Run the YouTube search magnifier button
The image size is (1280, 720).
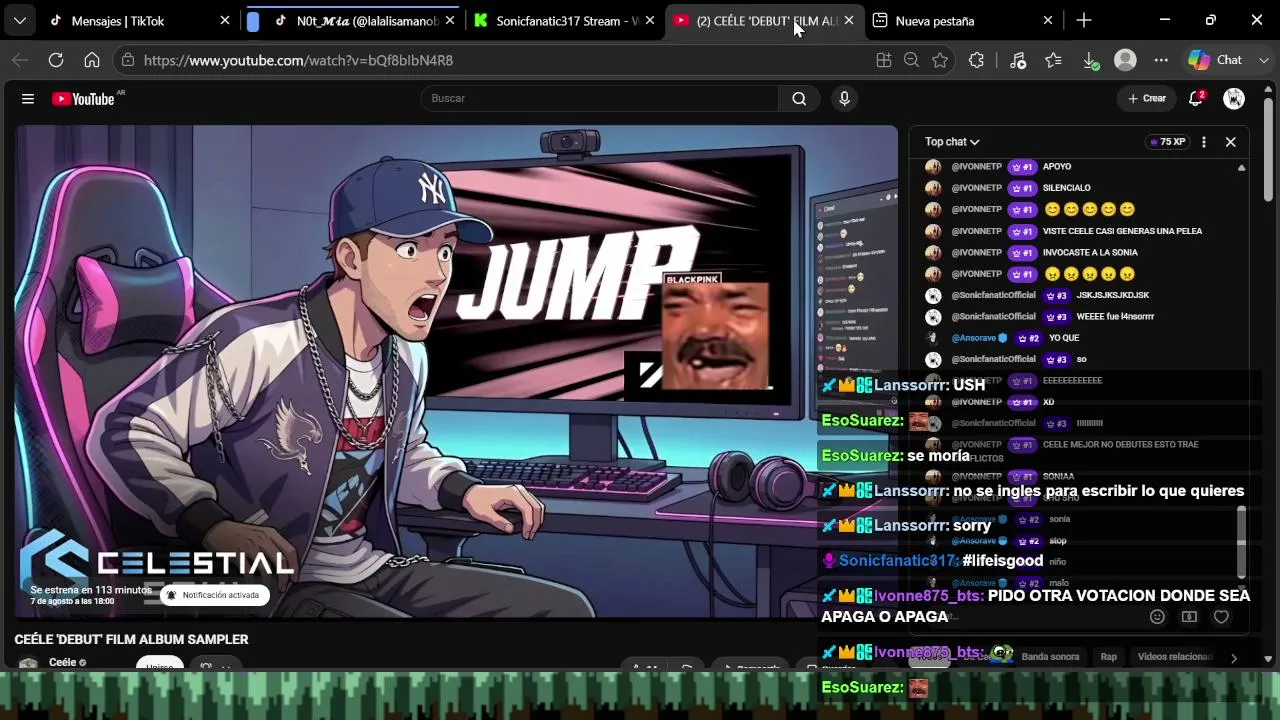point(799,98)
